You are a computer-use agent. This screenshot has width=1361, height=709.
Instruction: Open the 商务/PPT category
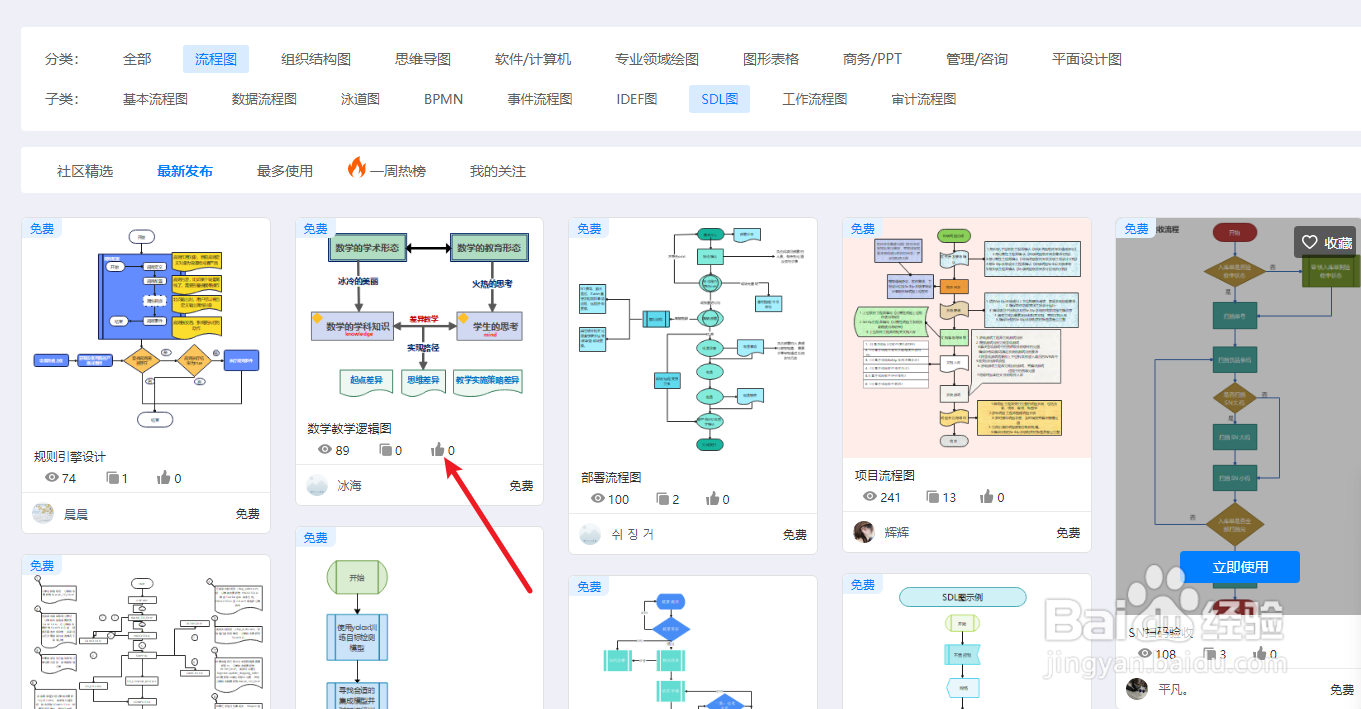[x=871, y=59]
